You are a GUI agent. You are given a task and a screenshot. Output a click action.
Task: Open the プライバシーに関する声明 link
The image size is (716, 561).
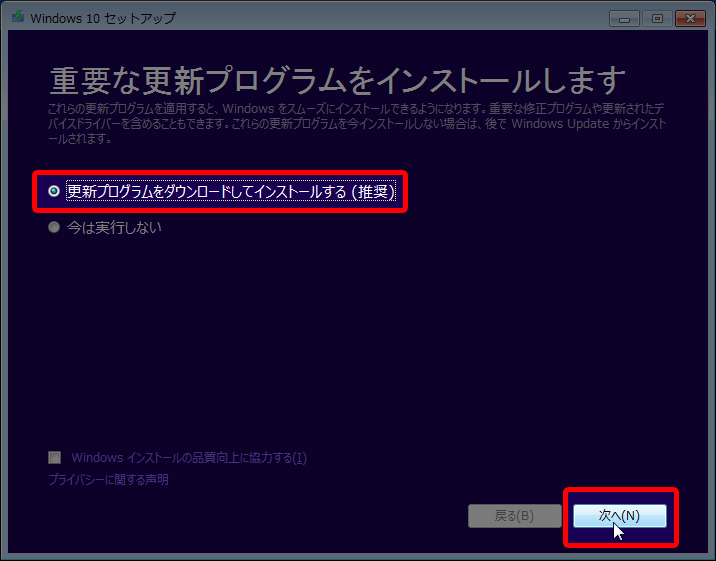click(x=108, y=480)
